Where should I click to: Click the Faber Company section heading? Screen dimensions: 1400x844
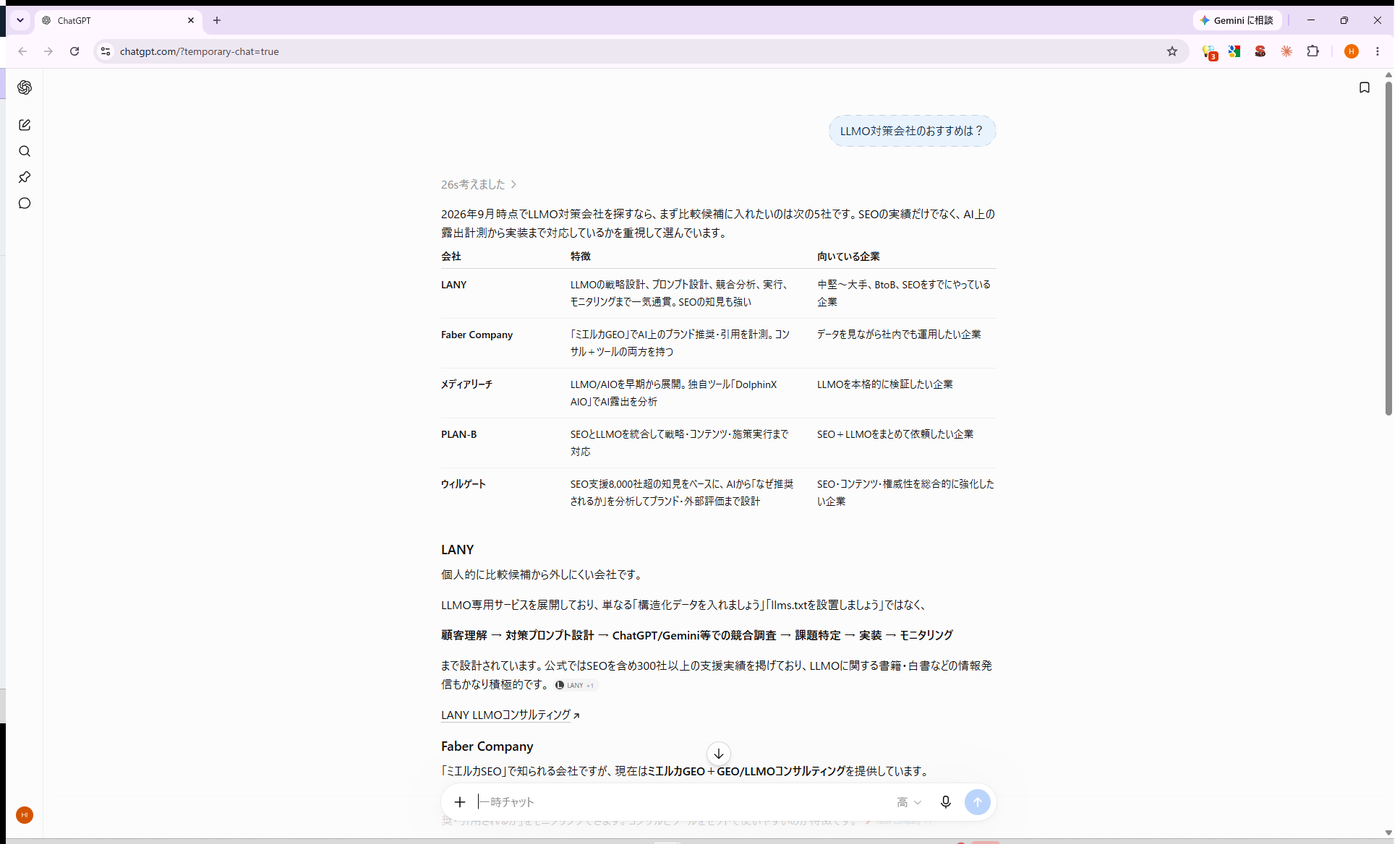pyautogui.click(x=487, y=747)
